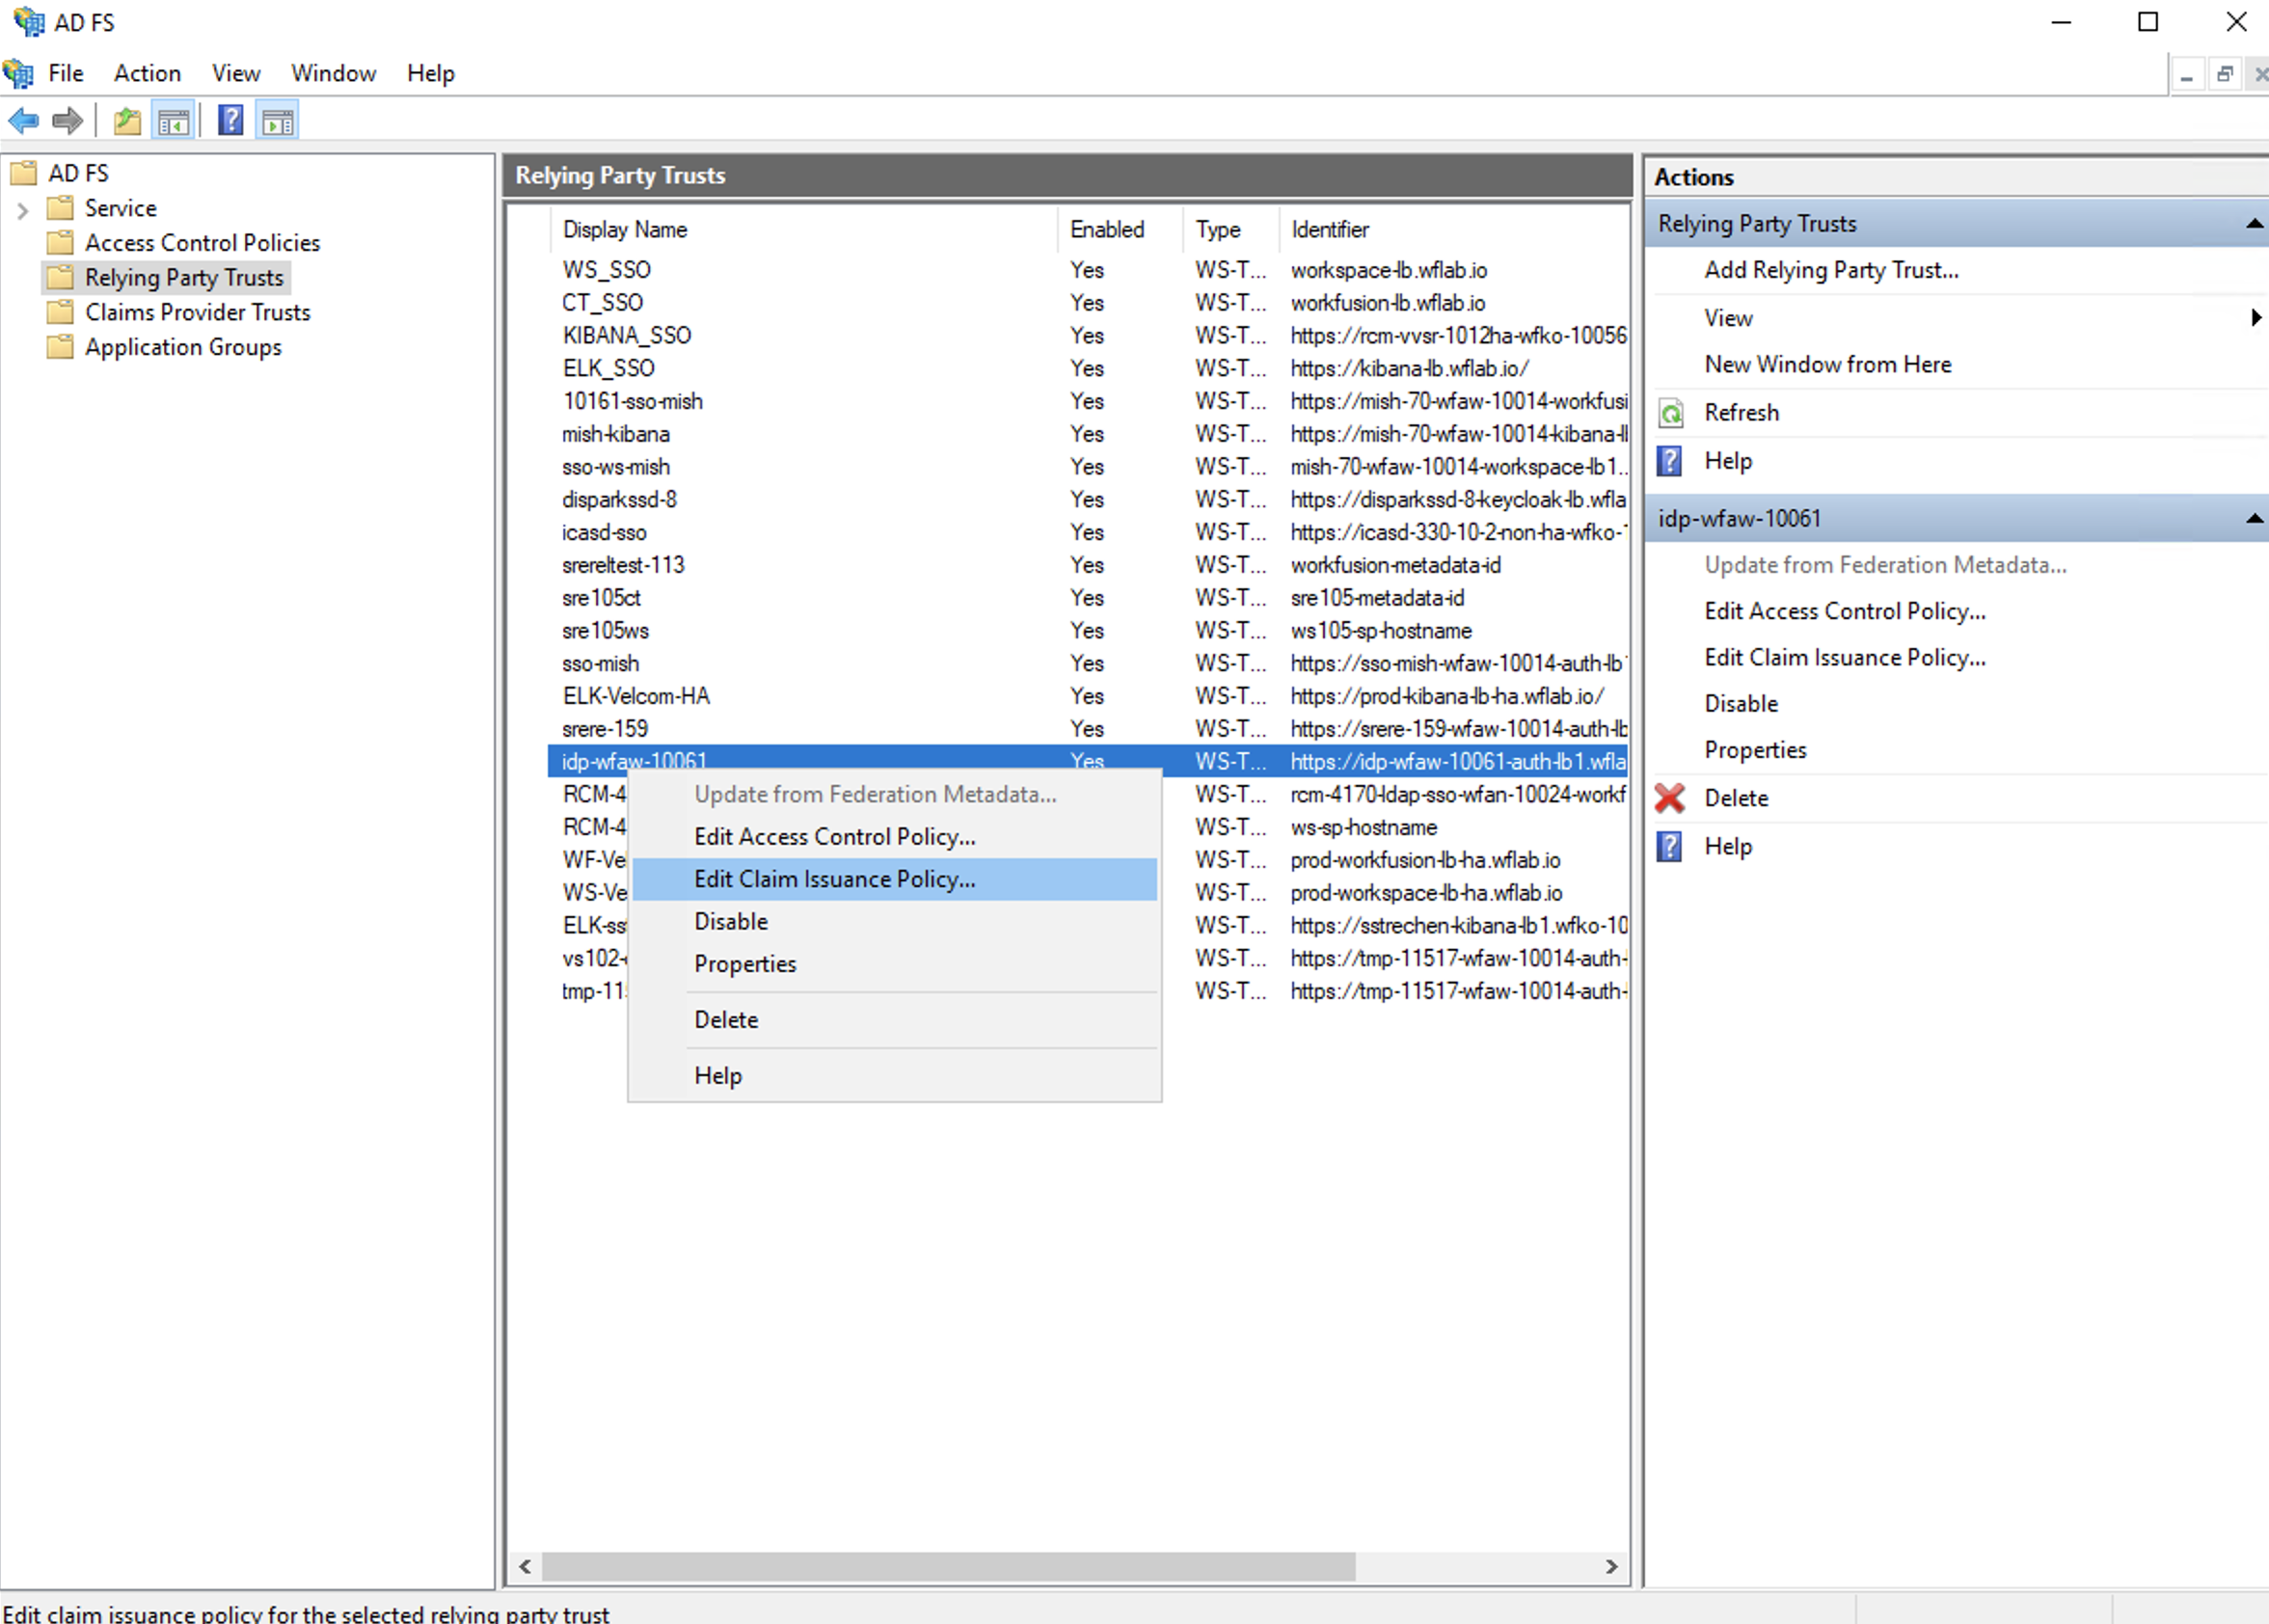Select Disable in the context menu
Viewport: 2269px width, 1624px height.
pos(894,922)
